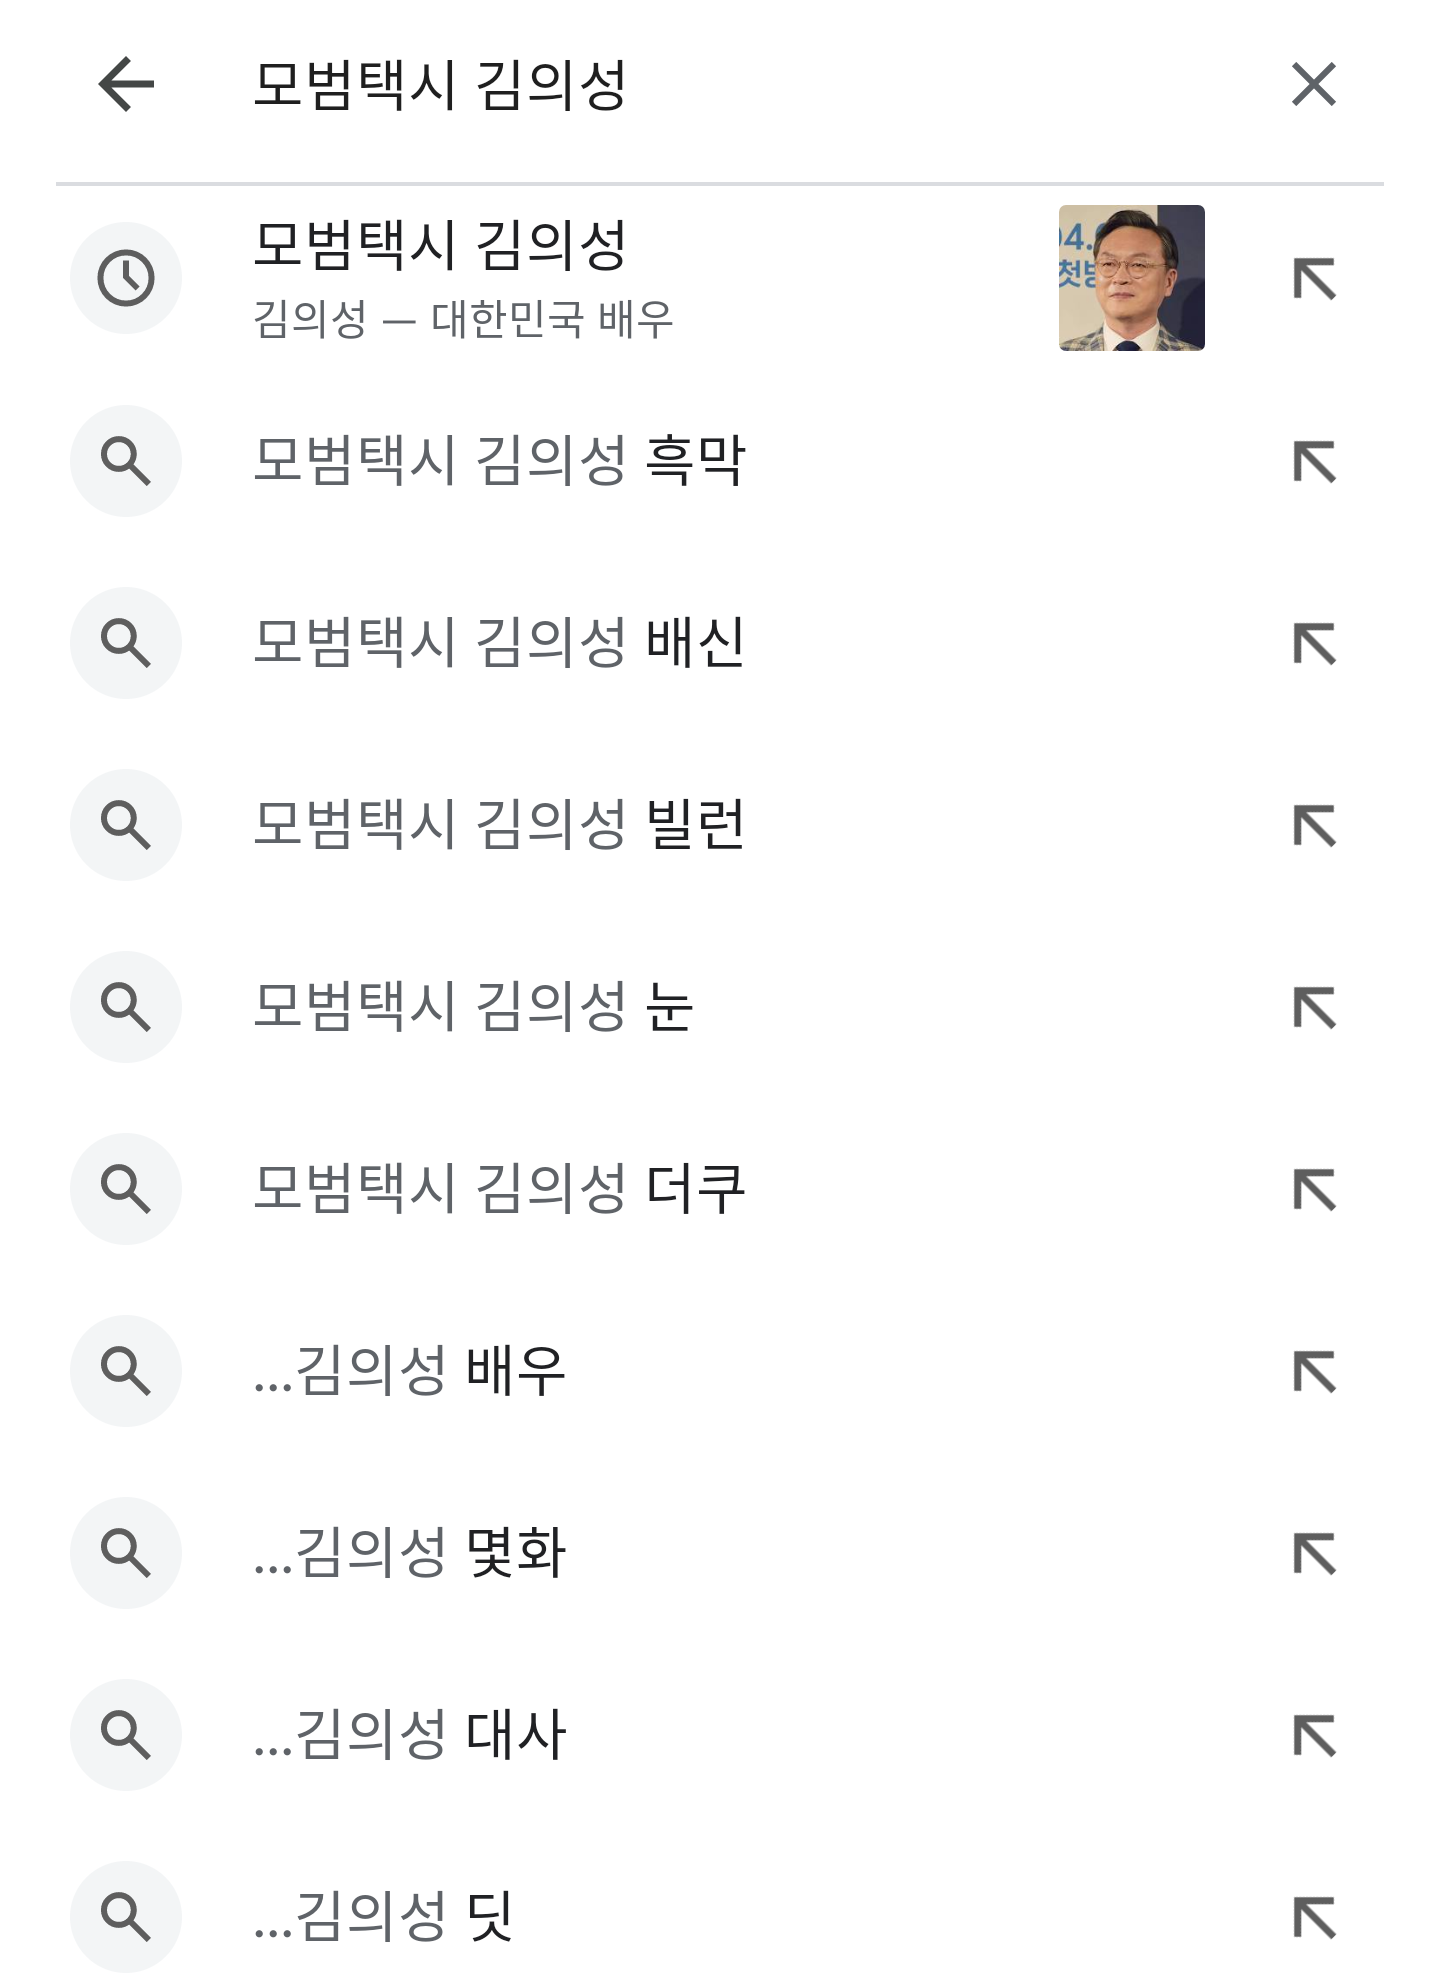The image size is (1440, 1988).
Task: Insert 대사 suggestion using its arrow
Action: (x=1313, y=1736)
